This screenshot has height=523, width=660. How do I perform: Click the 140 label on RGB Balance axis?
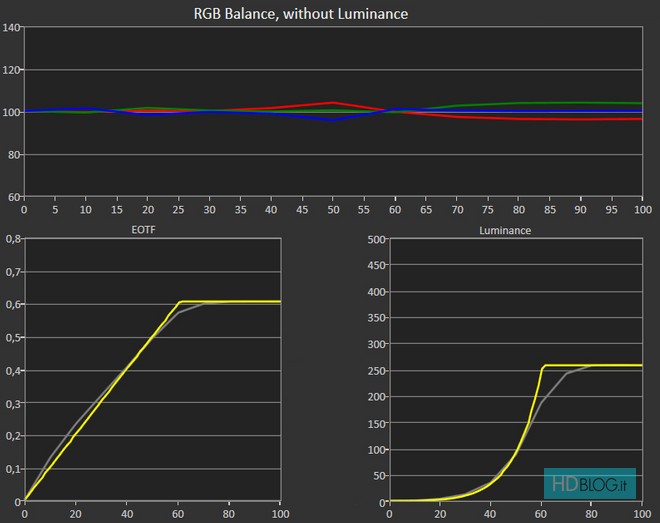click(11, 28)
